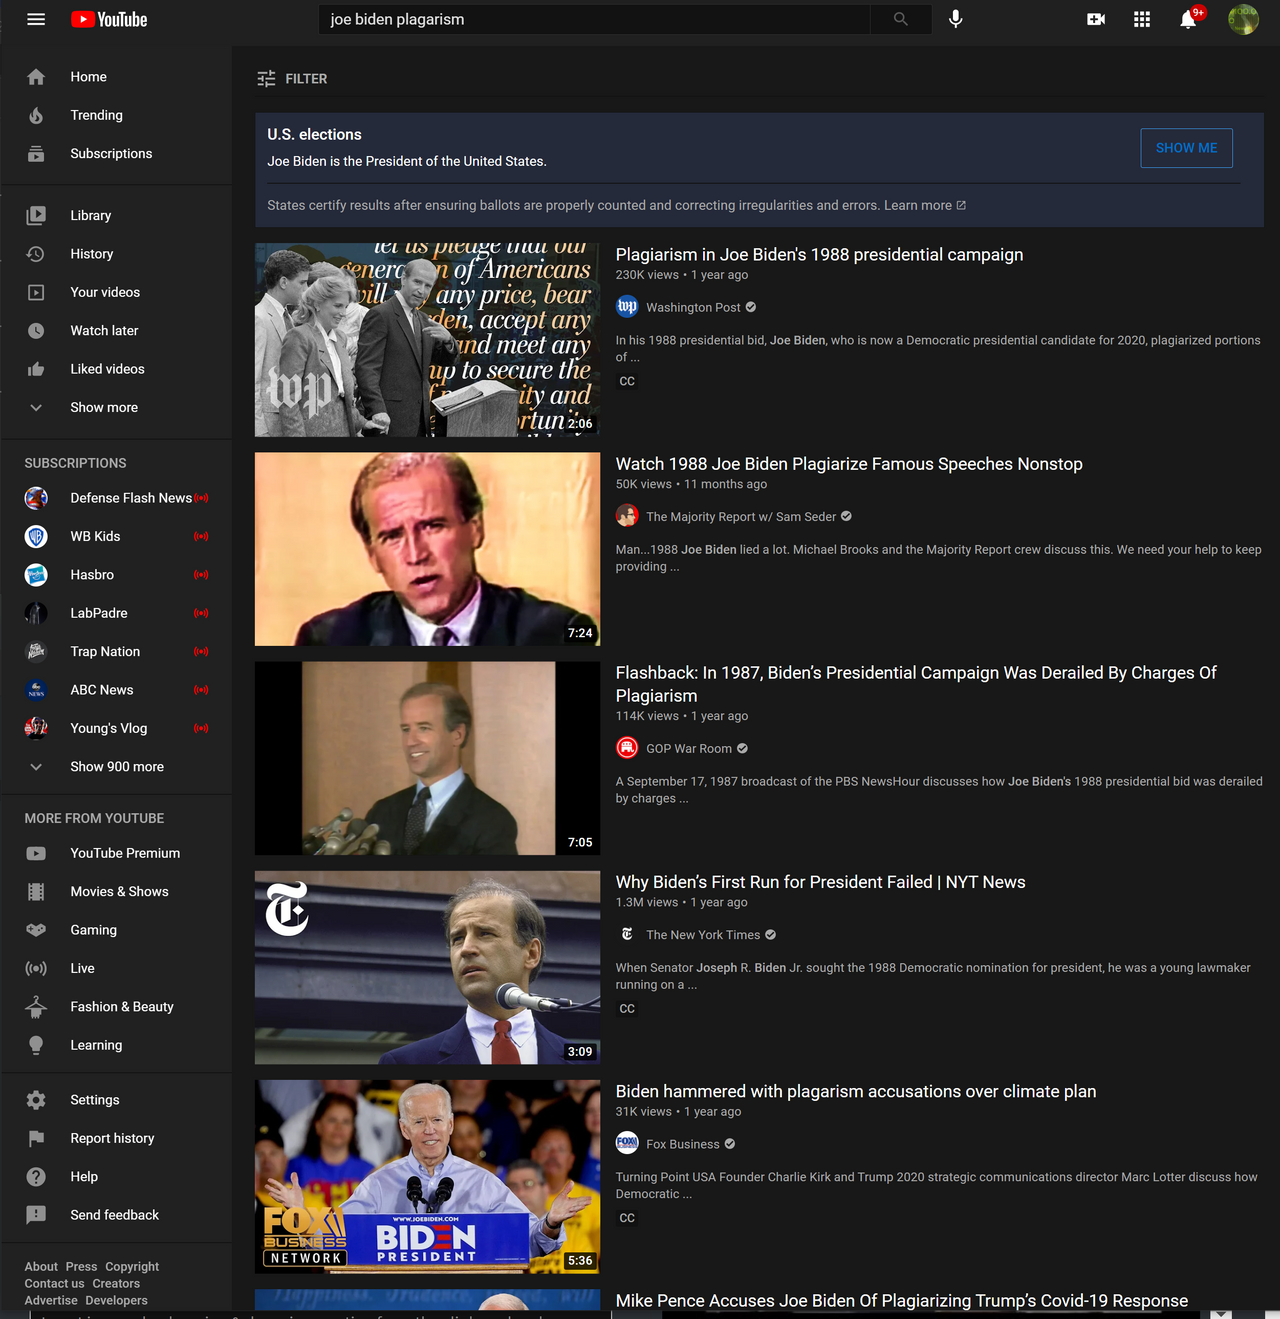
Task: Click the Developers footer link
Action: (116, 1300)
